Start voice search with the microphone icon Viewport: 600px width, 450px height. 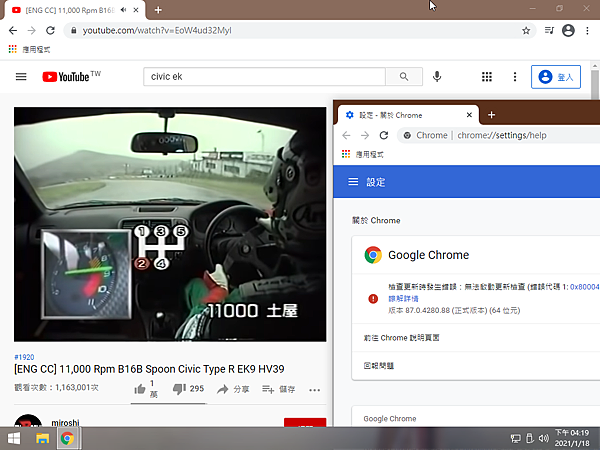pyautogui.click(x=437, y=77)
